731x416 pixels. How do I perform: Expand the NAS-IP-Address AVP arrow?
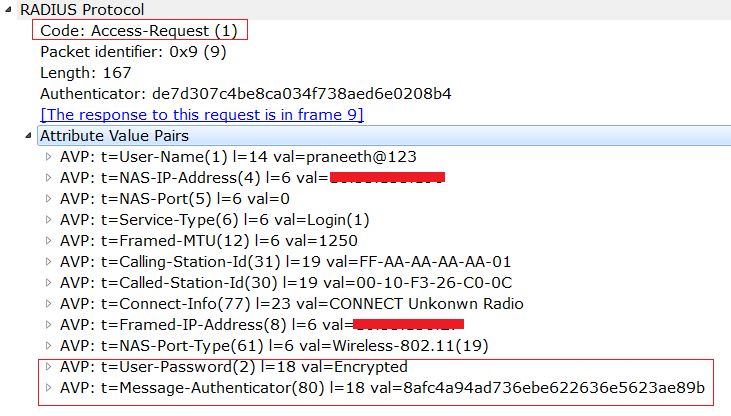[x=47, y=178]
